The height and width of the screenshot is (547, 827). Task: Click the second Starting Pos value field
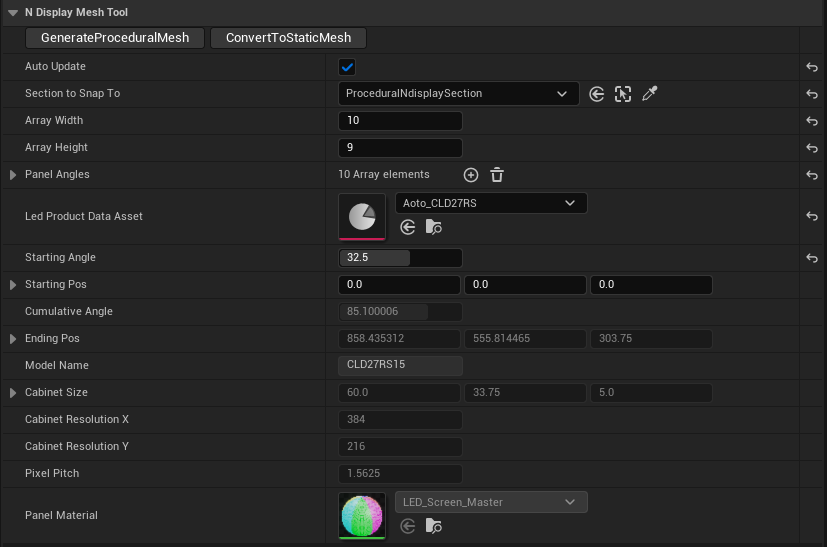coord(525,285)
